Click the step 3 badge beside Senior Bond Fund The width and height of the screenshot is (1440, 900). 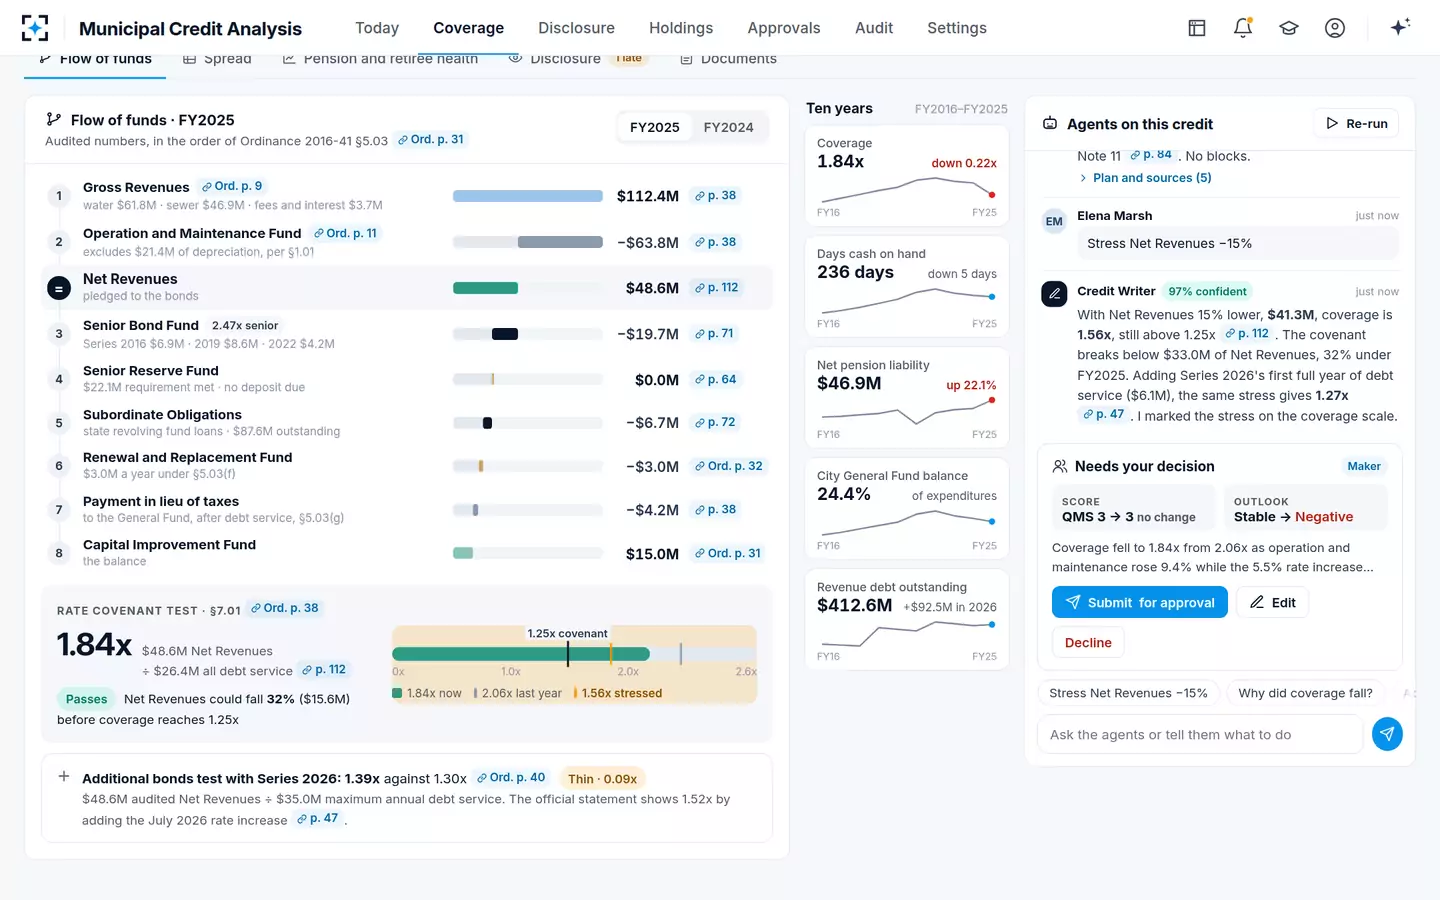coord(59,334)
